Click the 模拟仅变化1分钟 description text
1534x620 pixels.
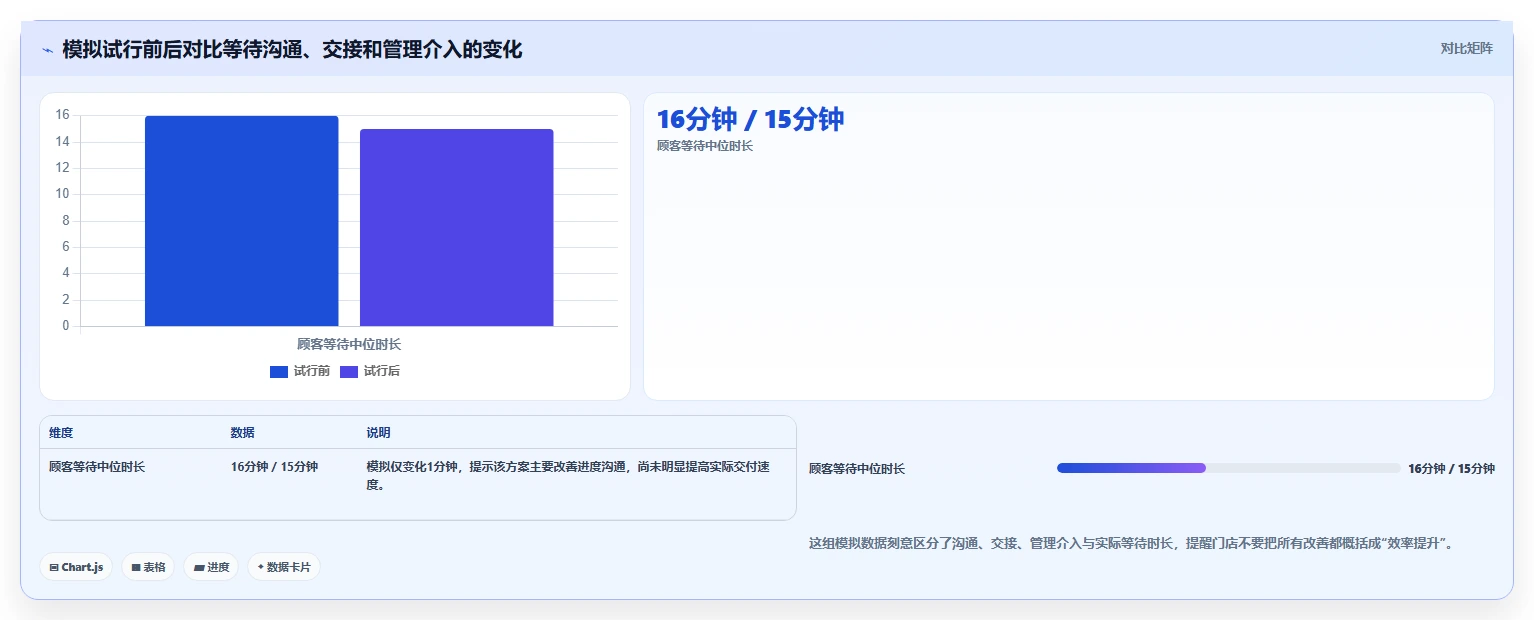tap(568, 476)
